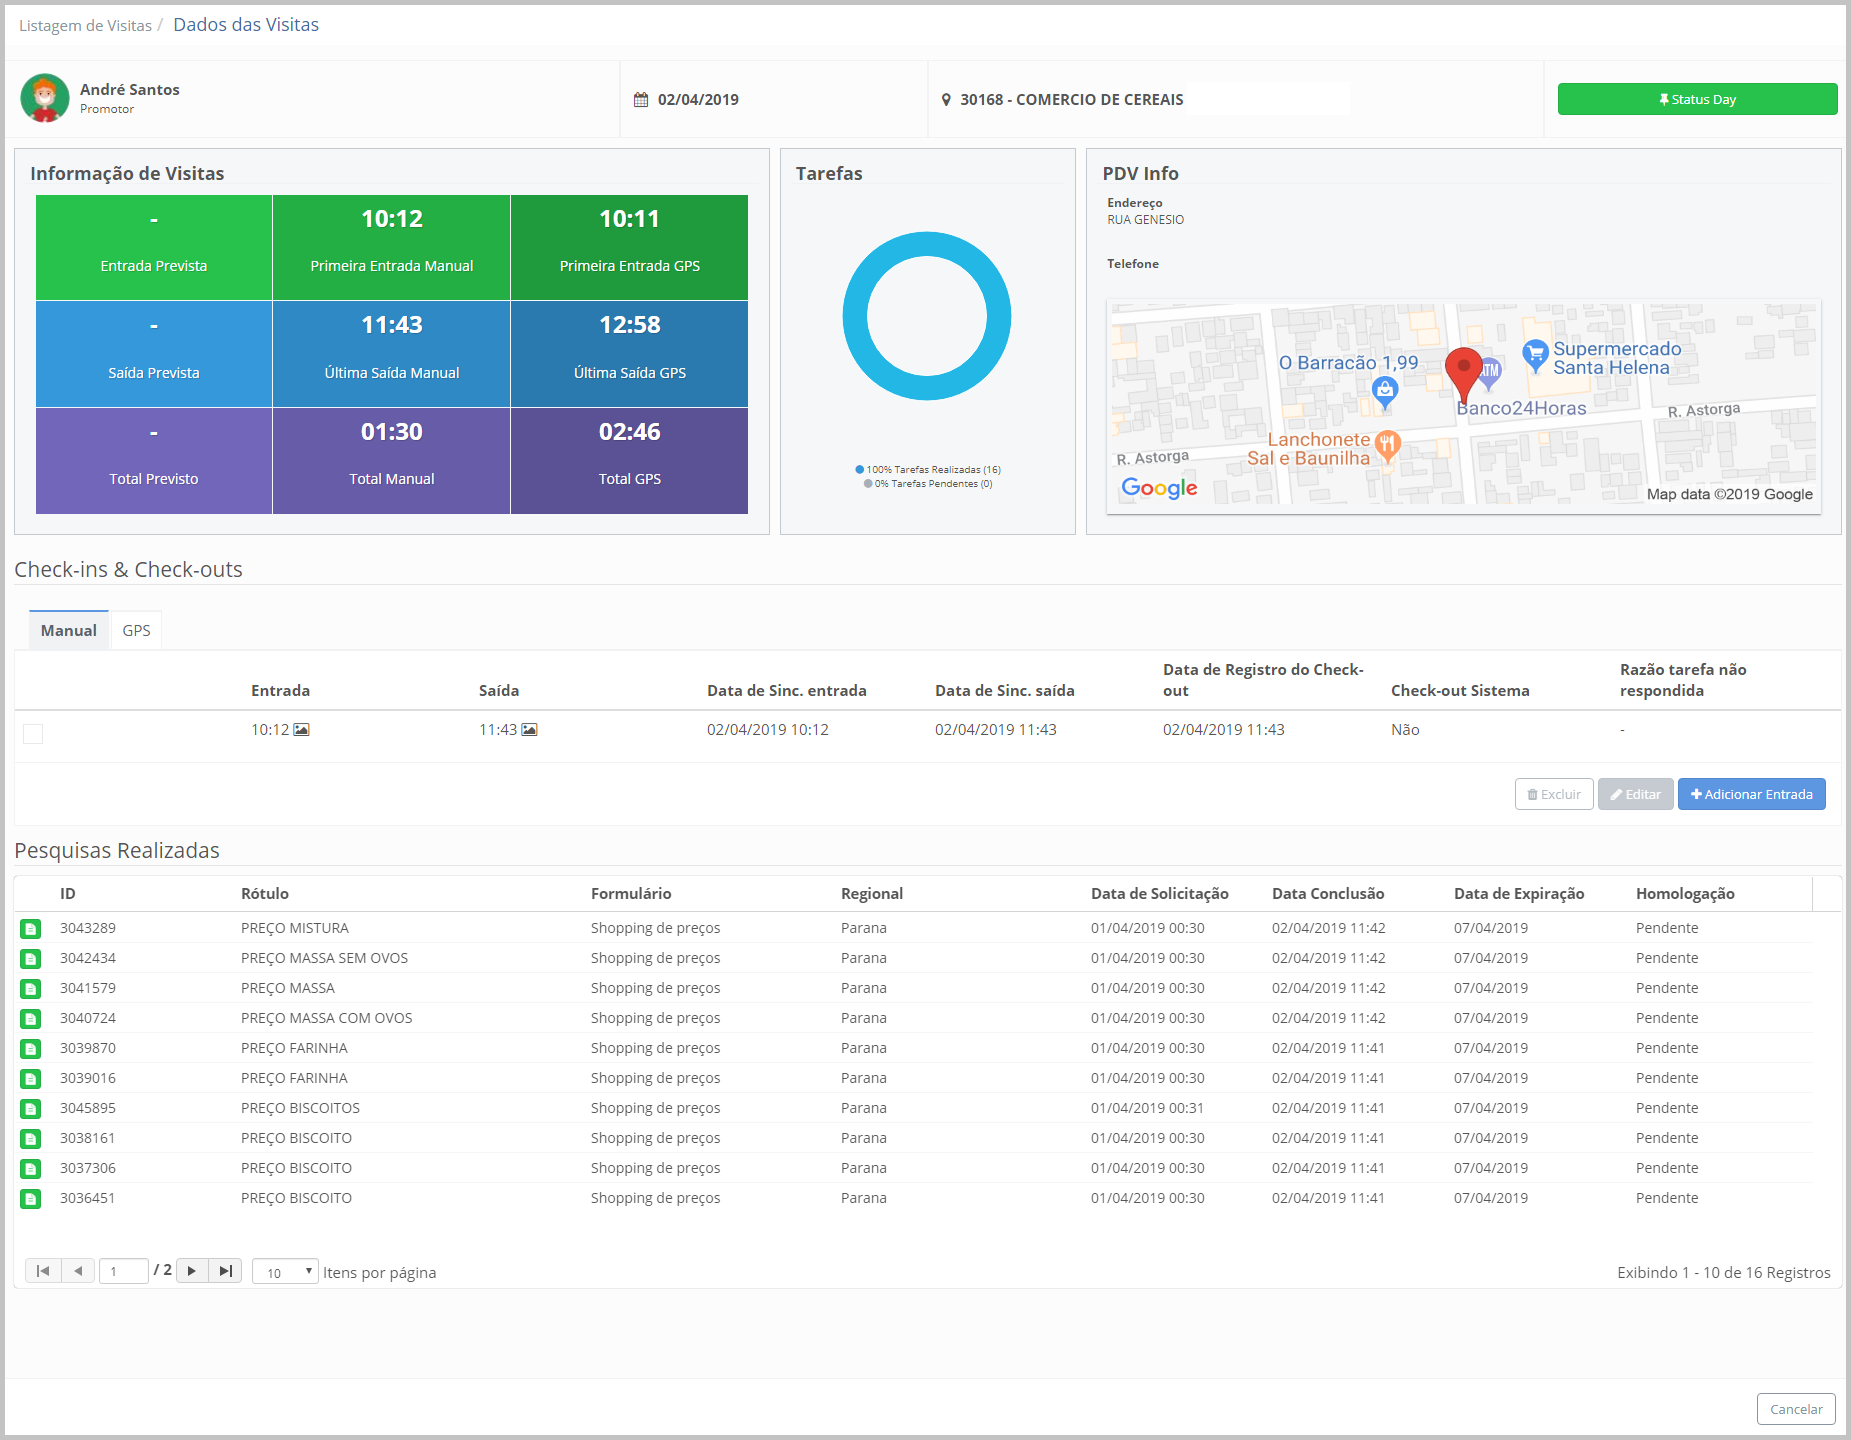1851x1440 pixels.
Task: Select the check-in row checkbox
Action: pyautogui.click(x=33, y=734)
